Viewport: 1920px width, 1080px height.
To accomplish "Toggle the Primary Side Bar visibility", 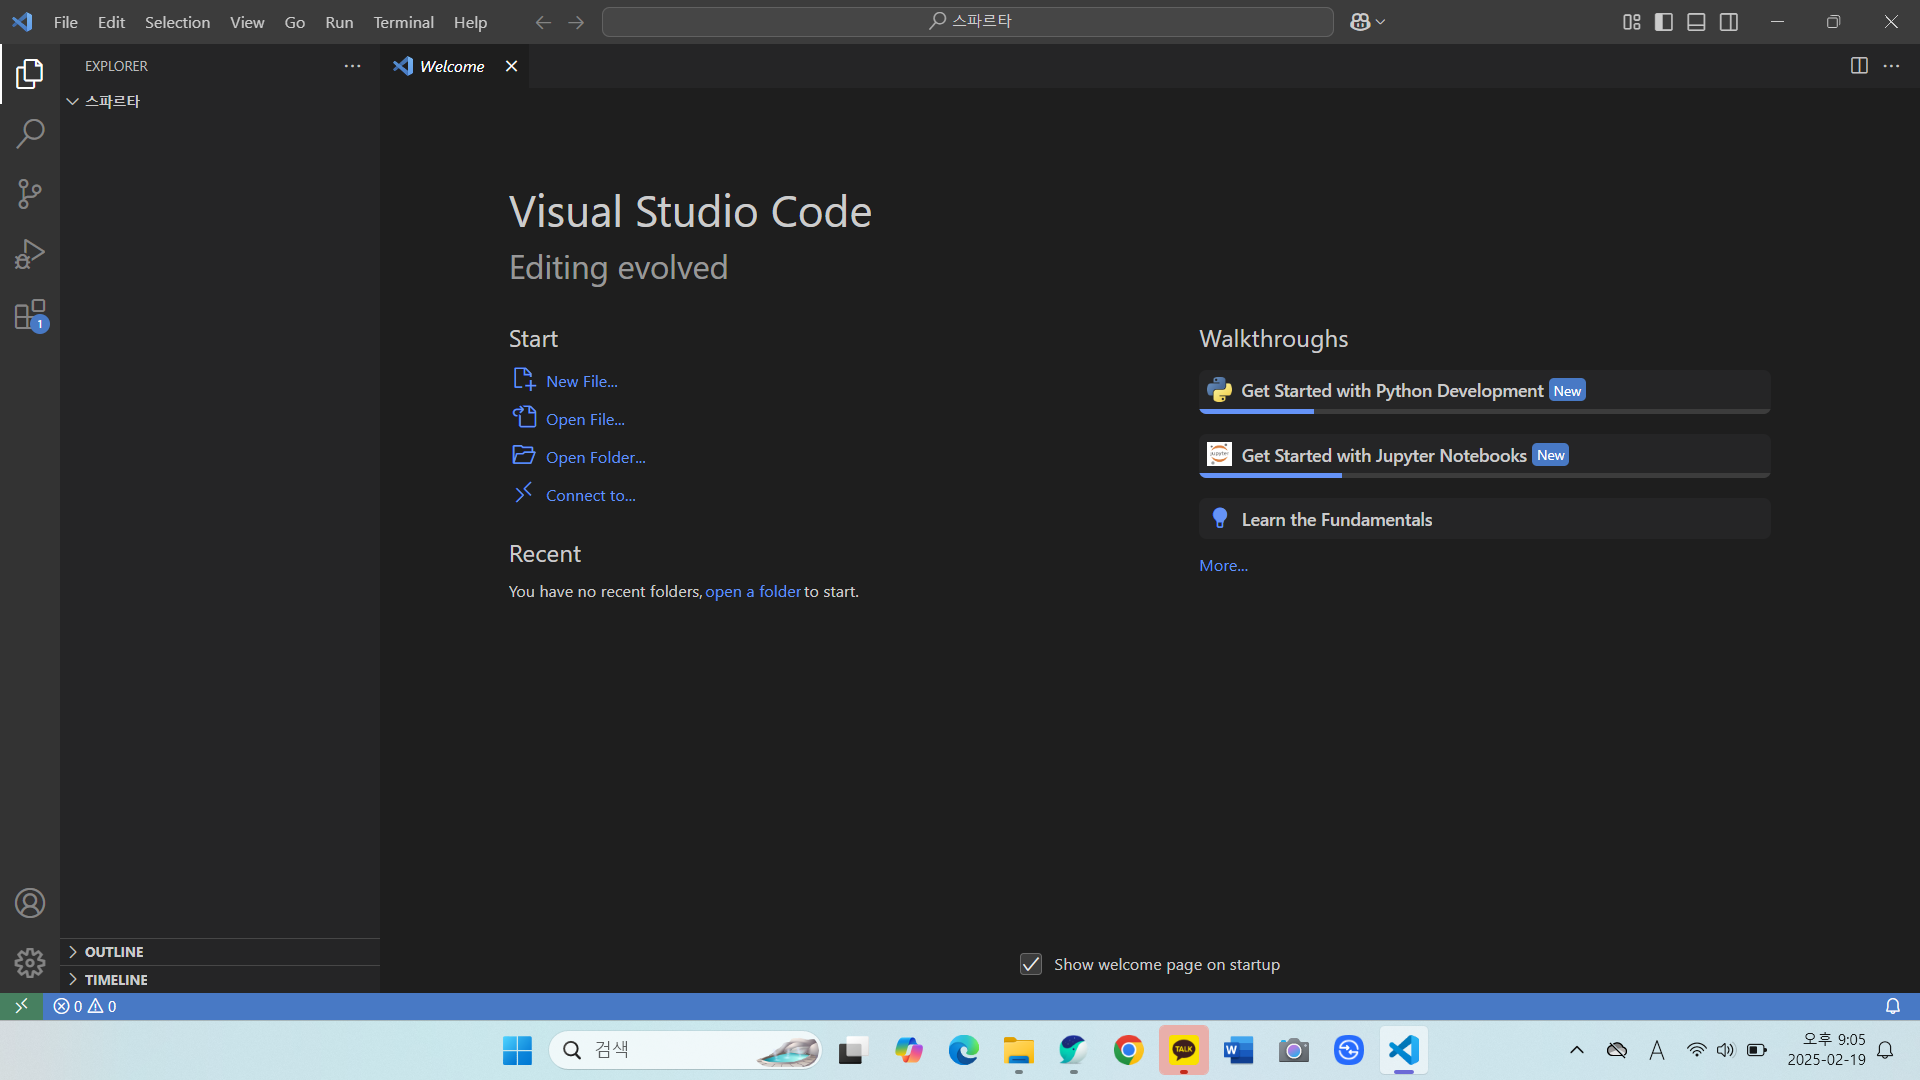I will 1664,22.
